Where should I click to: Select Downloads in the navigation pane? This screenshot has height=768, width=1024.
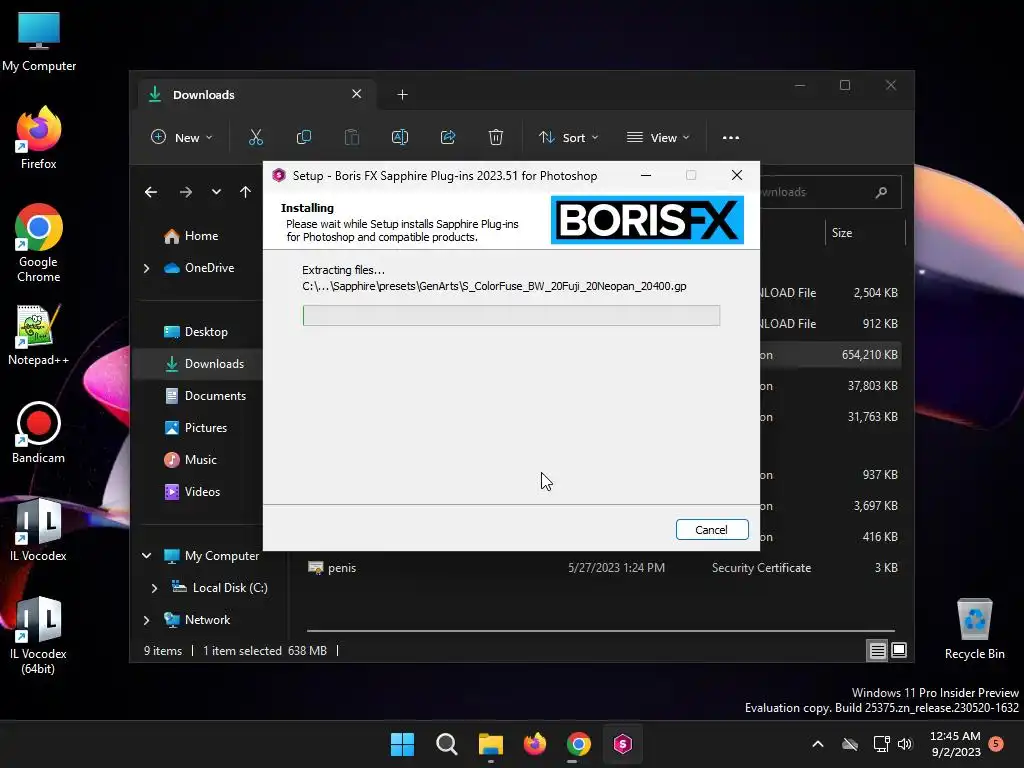204,364
